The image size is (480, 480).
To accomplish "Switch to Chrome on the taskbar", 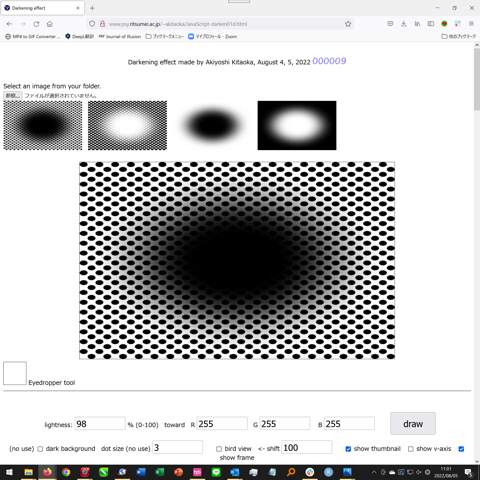I will point(66,472).
